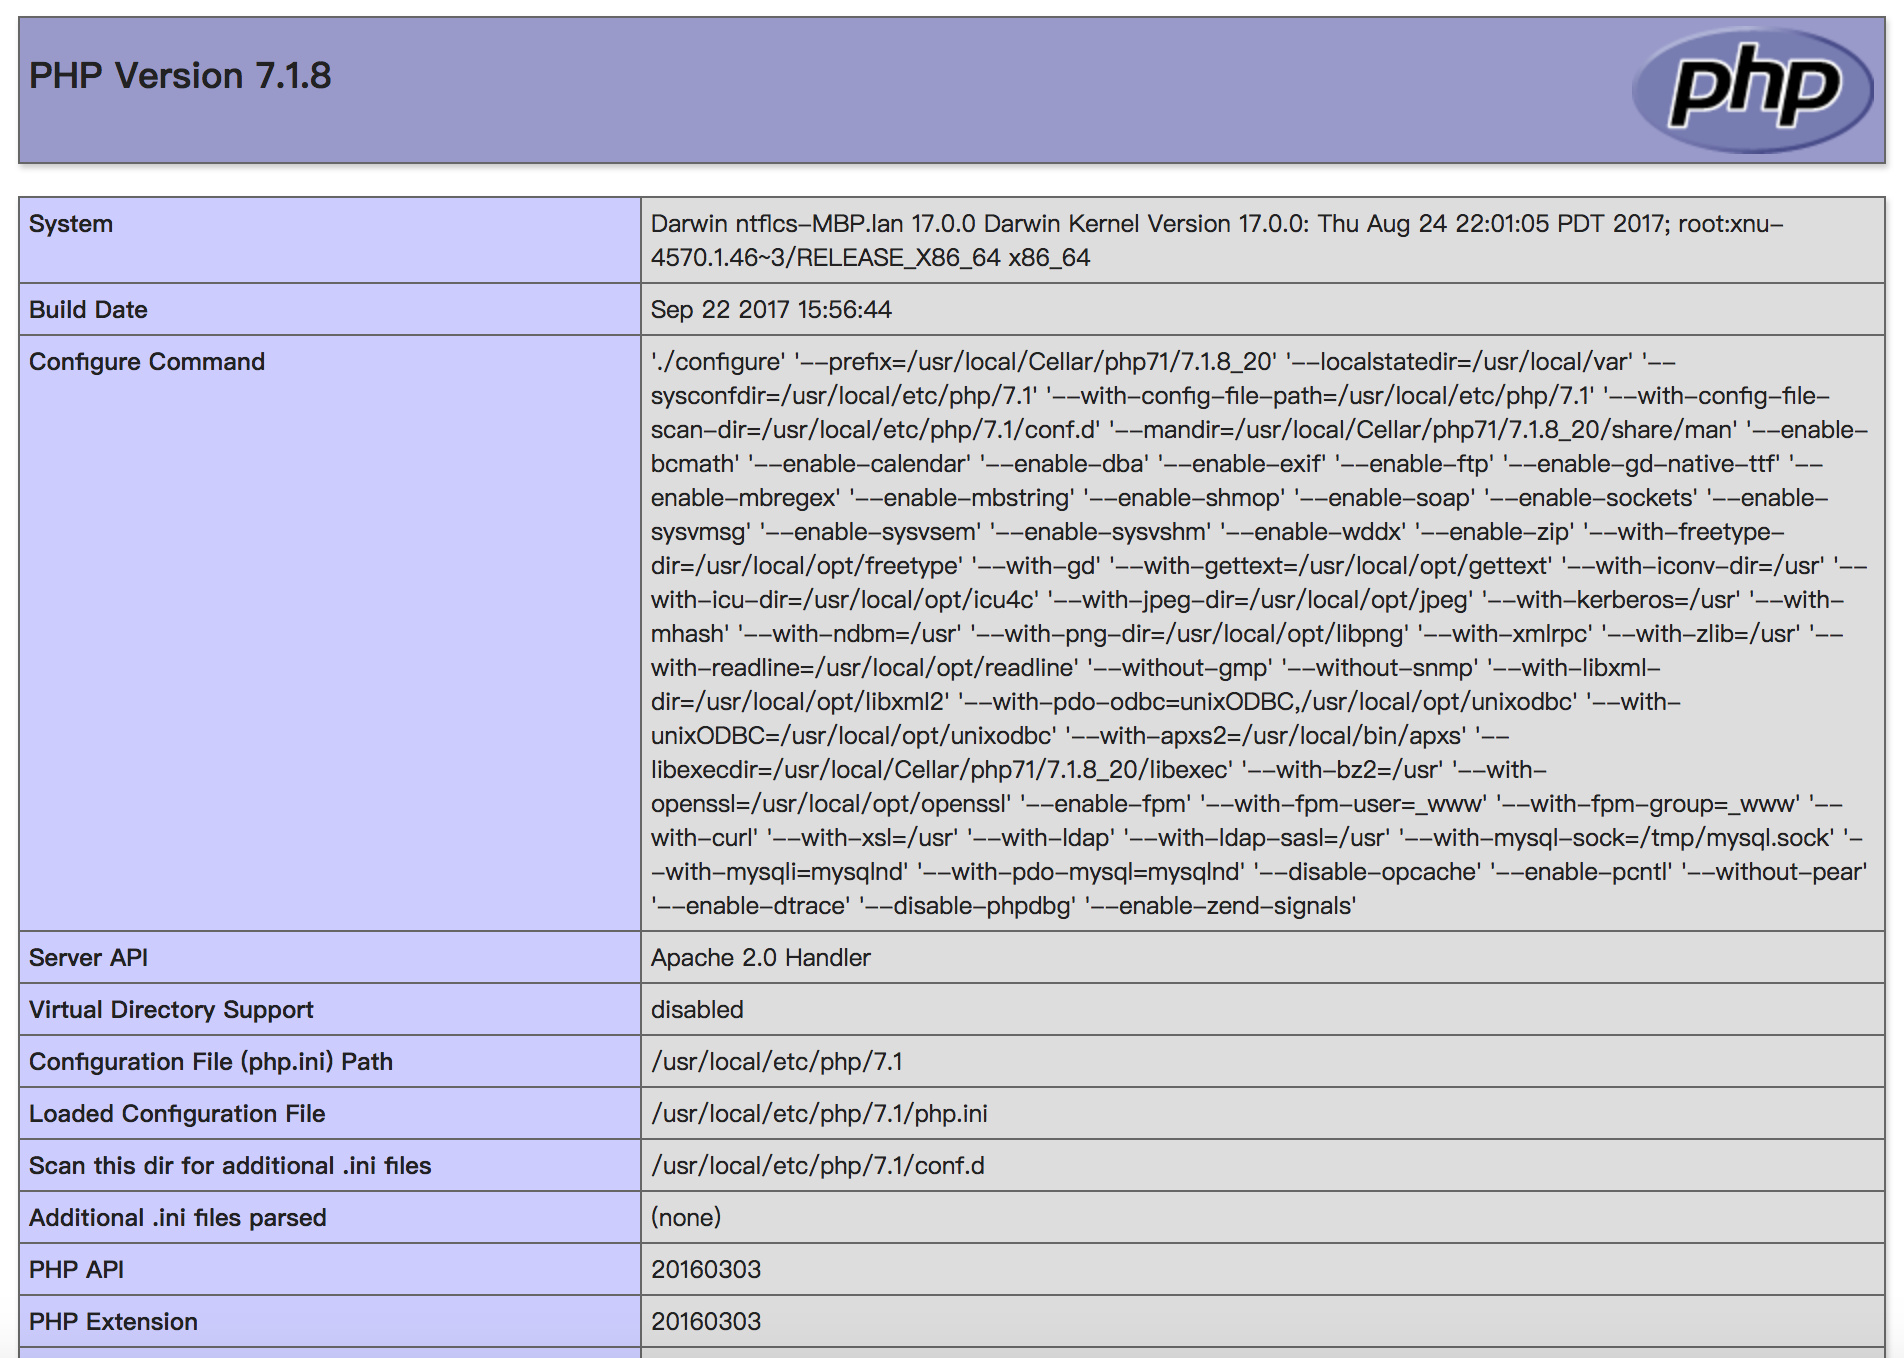This screenshot has width=1904, height=1358.
Task: Click the 'Configure Command' label
Action: coord(147,362)
